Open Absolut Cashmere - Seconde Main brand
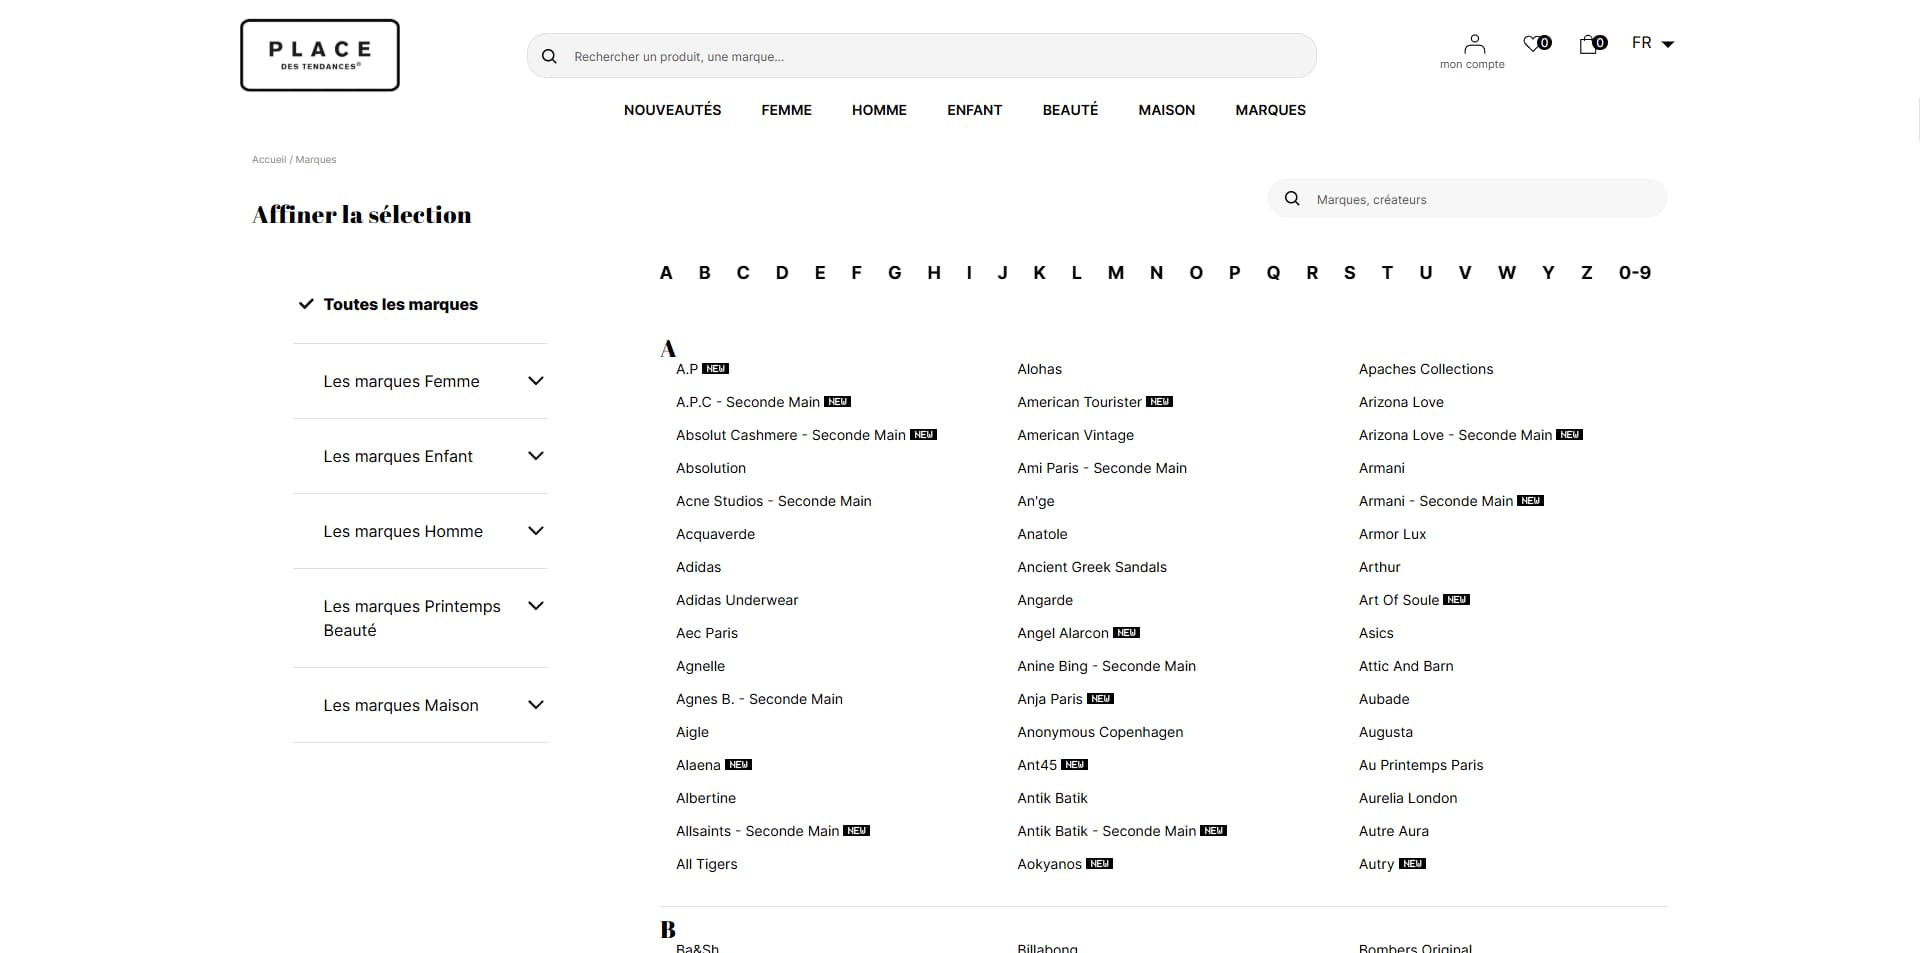 (791, 435)
